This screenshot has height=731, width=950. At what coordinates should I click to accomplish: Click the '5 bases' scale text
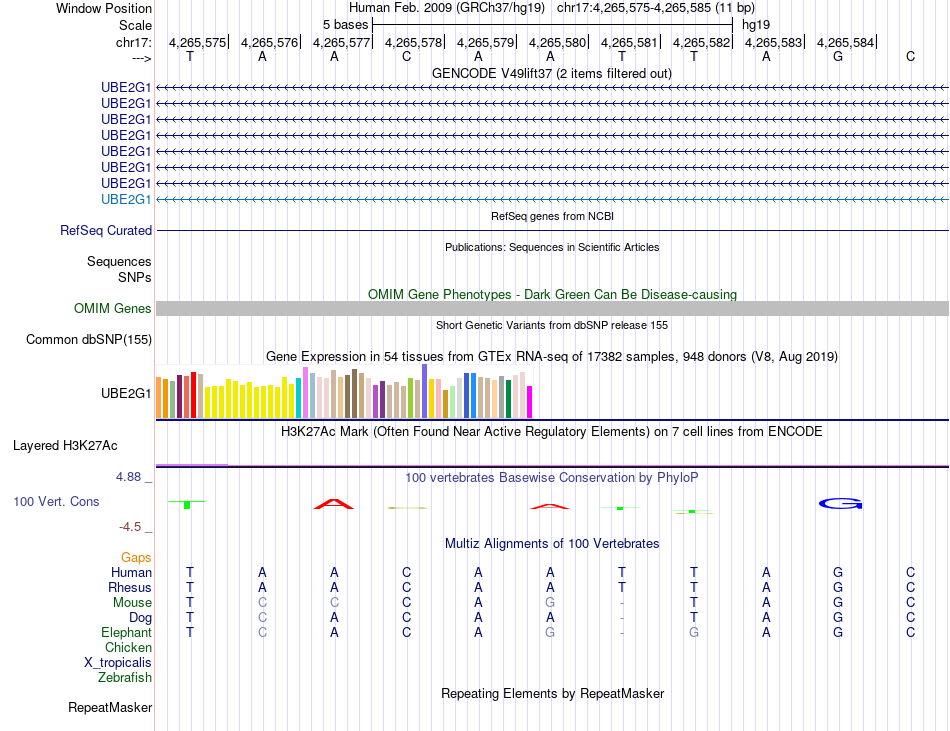coord(345,25)
